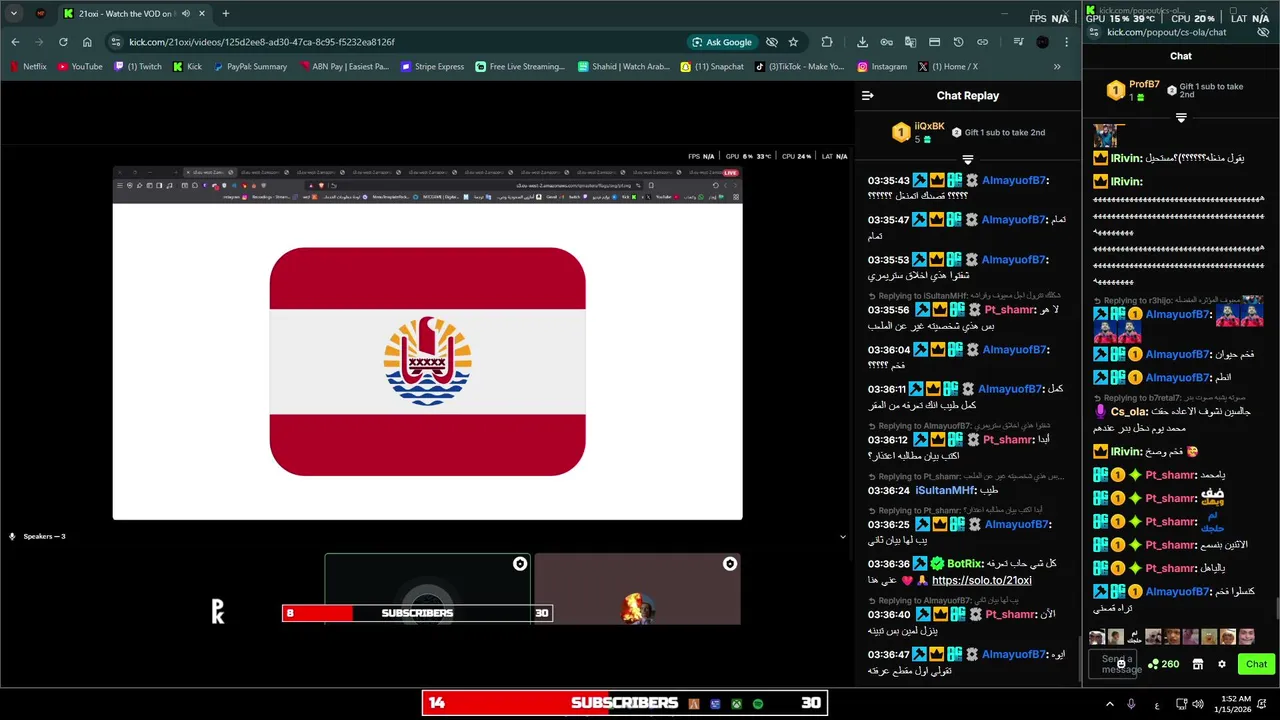Screen dimensions: 1280x720
Task: Open the media controls playlist icon
Action: [1018, 42]
